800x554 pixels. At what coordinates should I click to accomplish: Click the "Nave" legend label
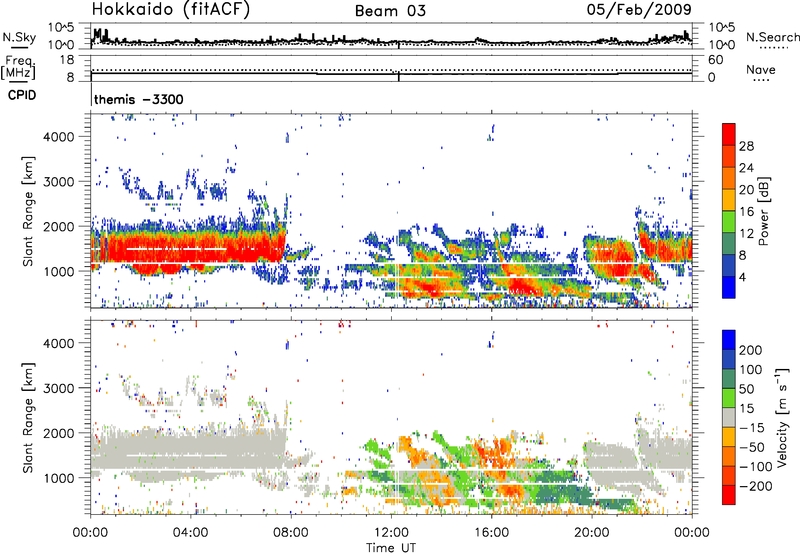[x=760, y=69]
